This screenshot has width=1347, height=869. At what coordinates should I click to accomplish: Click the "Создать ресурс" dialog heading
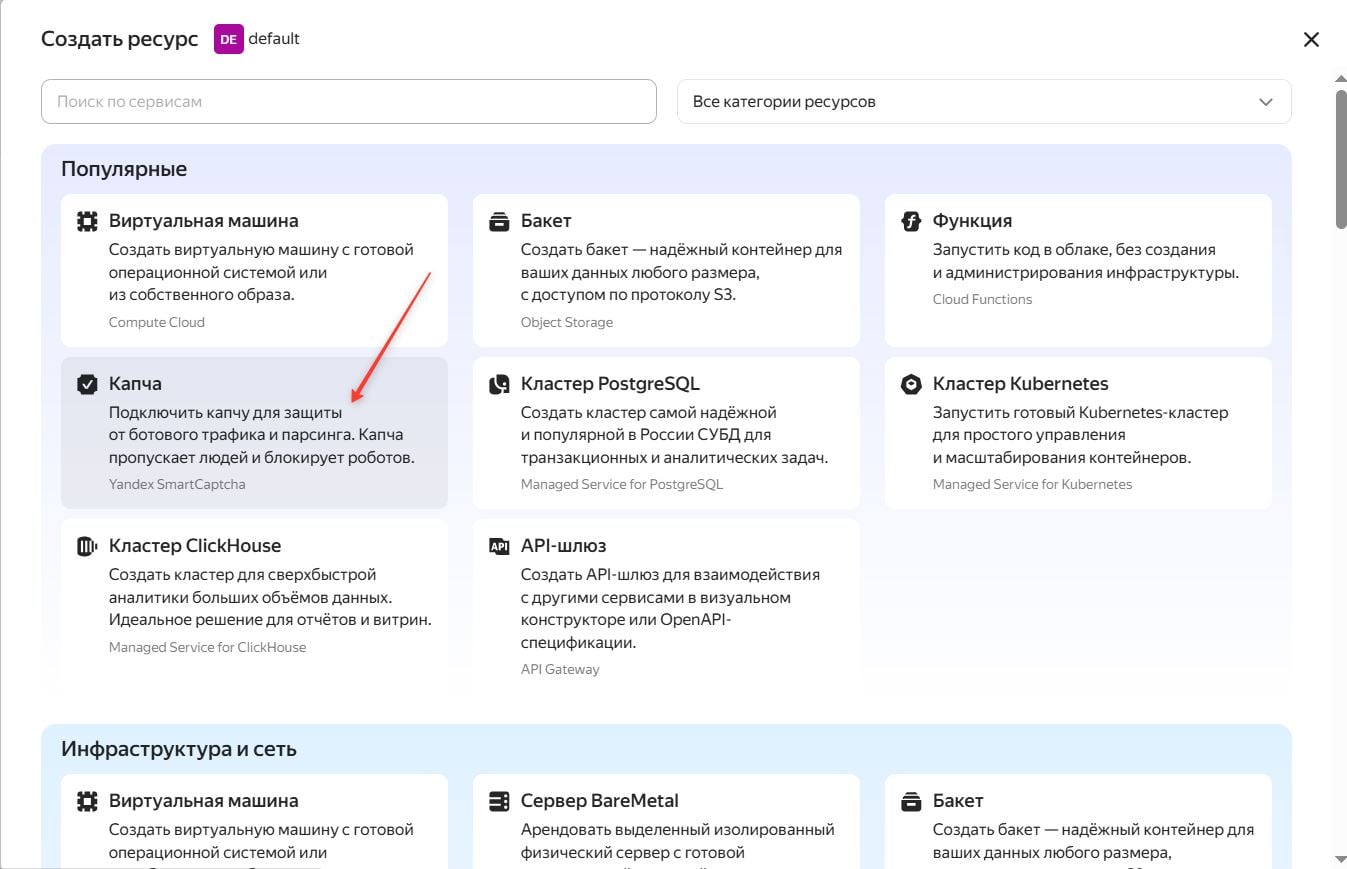click(120, 39)
